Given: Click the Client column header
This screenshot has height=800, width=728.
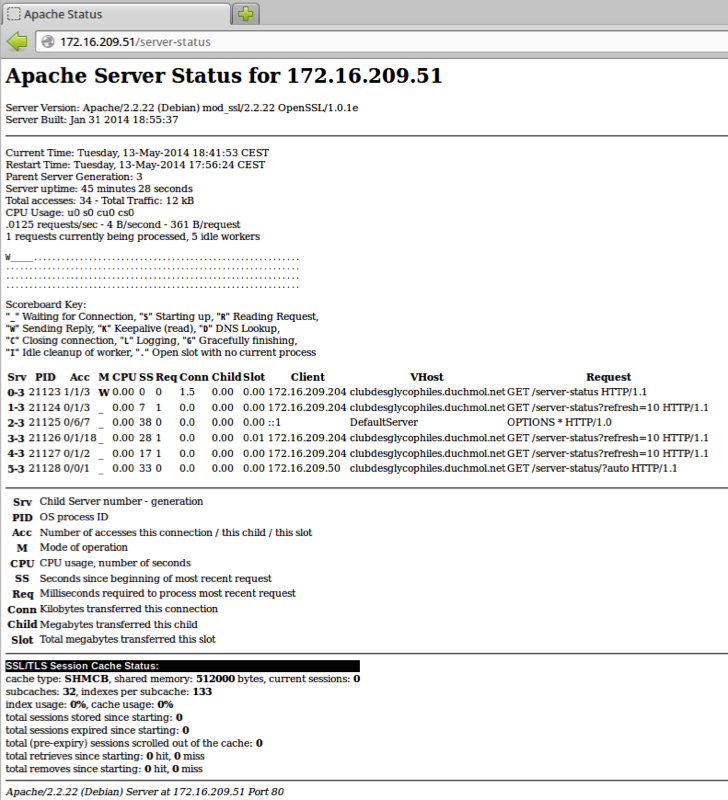Looking at the screenshot, I should [307, 377].
